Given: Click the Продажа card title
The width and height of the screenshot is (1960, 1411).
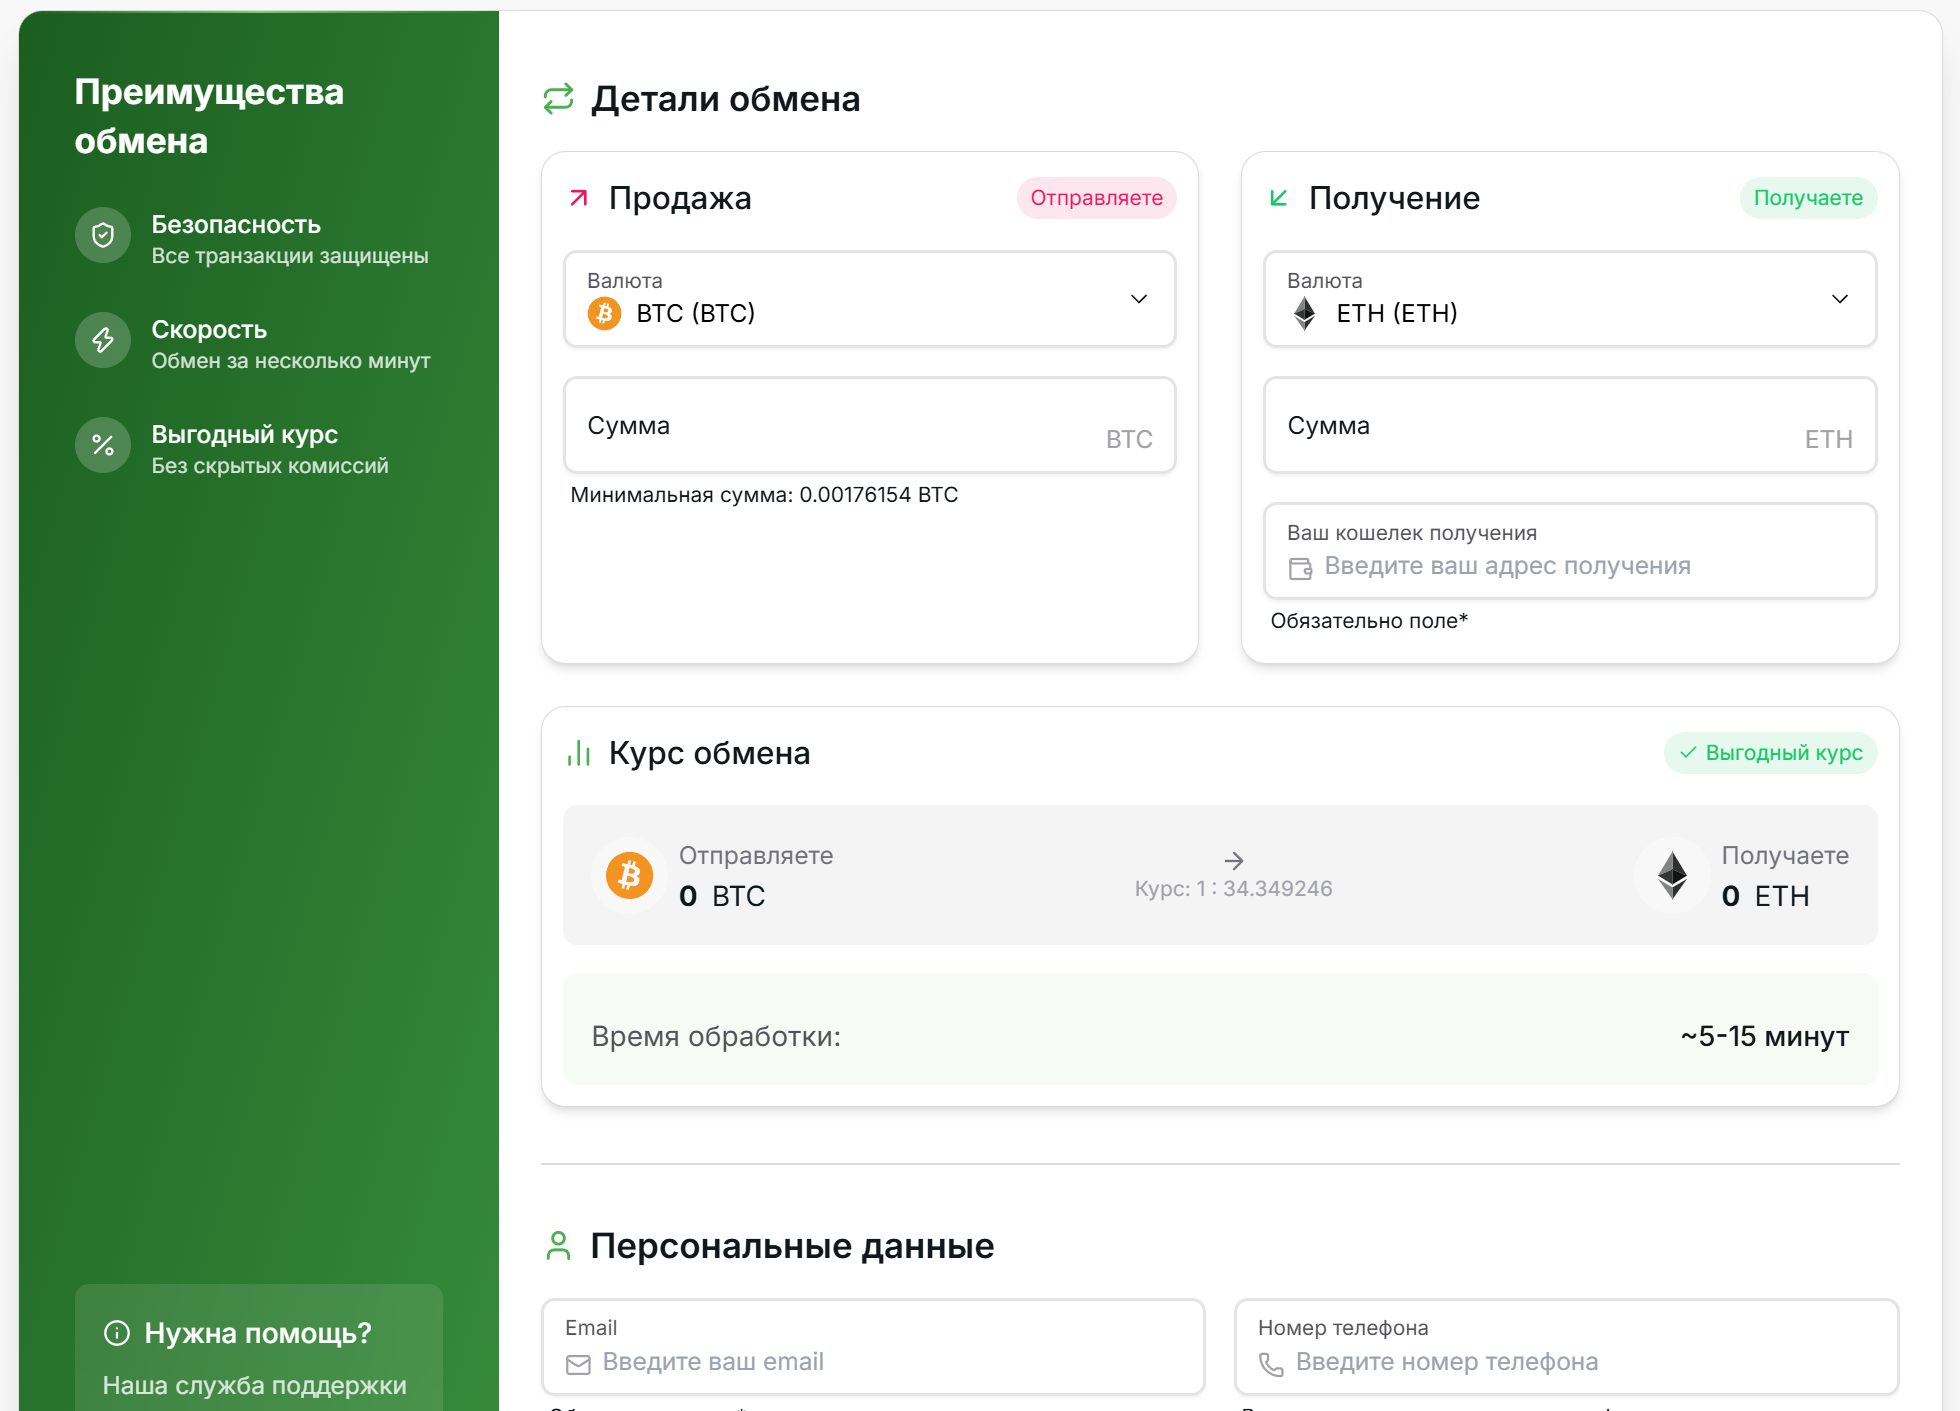Looking at the screenshot, I should (x=680, y=198).
